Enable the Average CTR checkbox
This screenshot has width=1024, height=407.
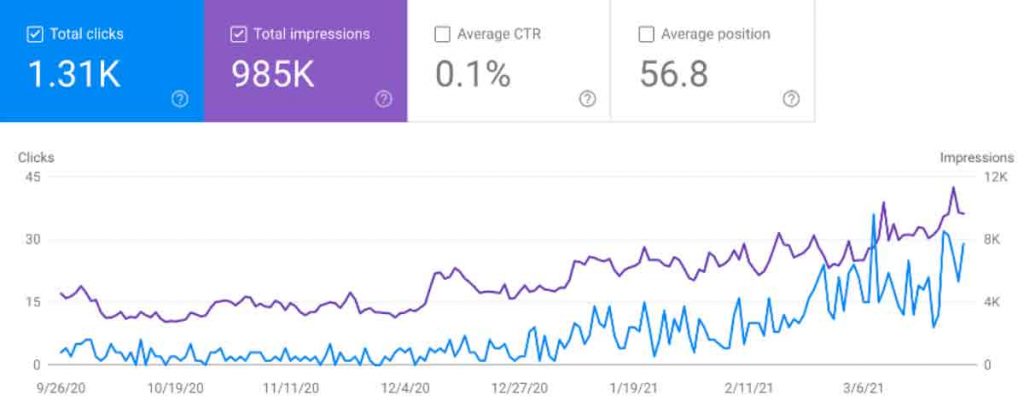coord(442,34)
